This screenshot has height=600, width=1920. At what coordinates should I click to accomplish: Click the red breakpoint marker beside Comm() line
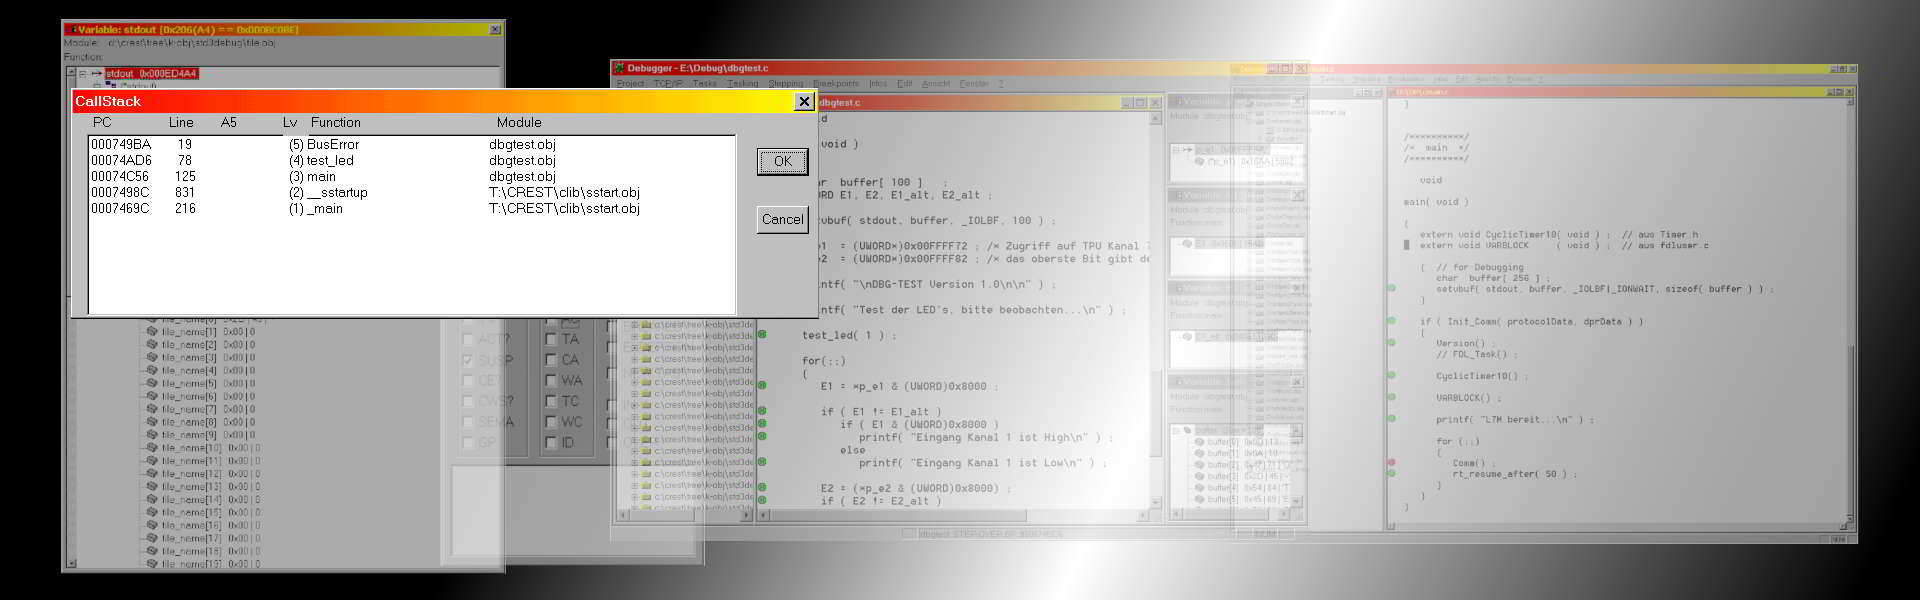click(1391, 463)
